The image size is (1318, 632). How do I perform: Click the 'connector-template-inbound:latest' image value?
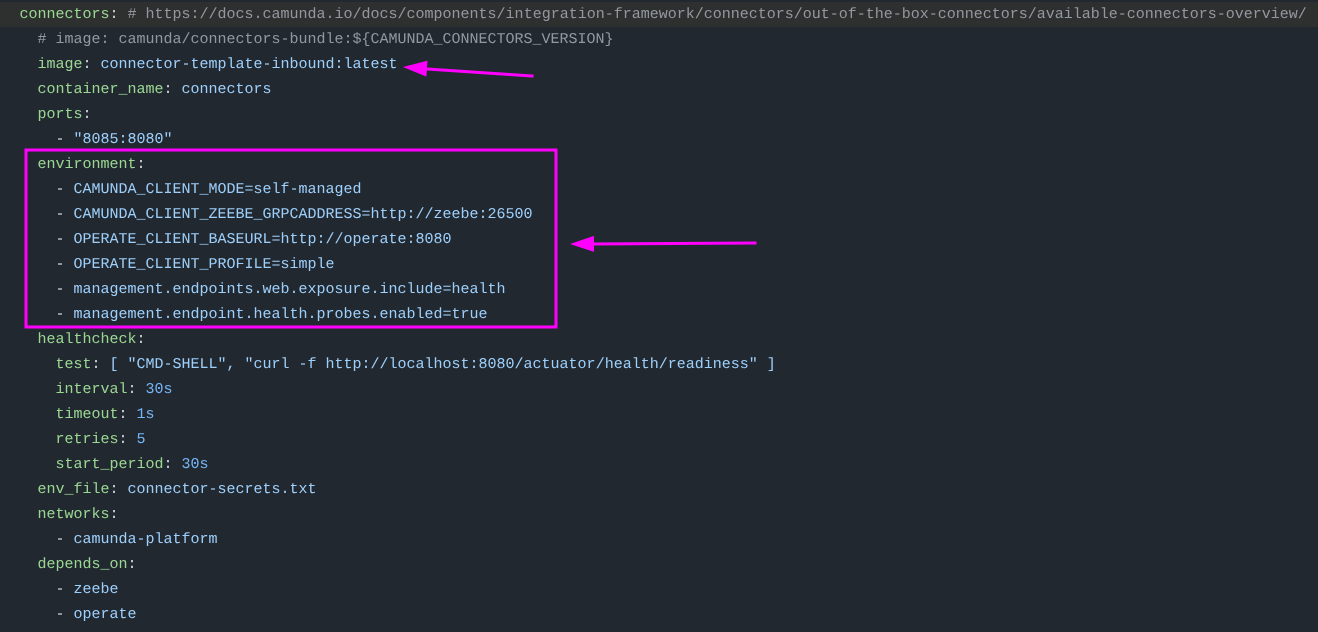pos(249,64)
